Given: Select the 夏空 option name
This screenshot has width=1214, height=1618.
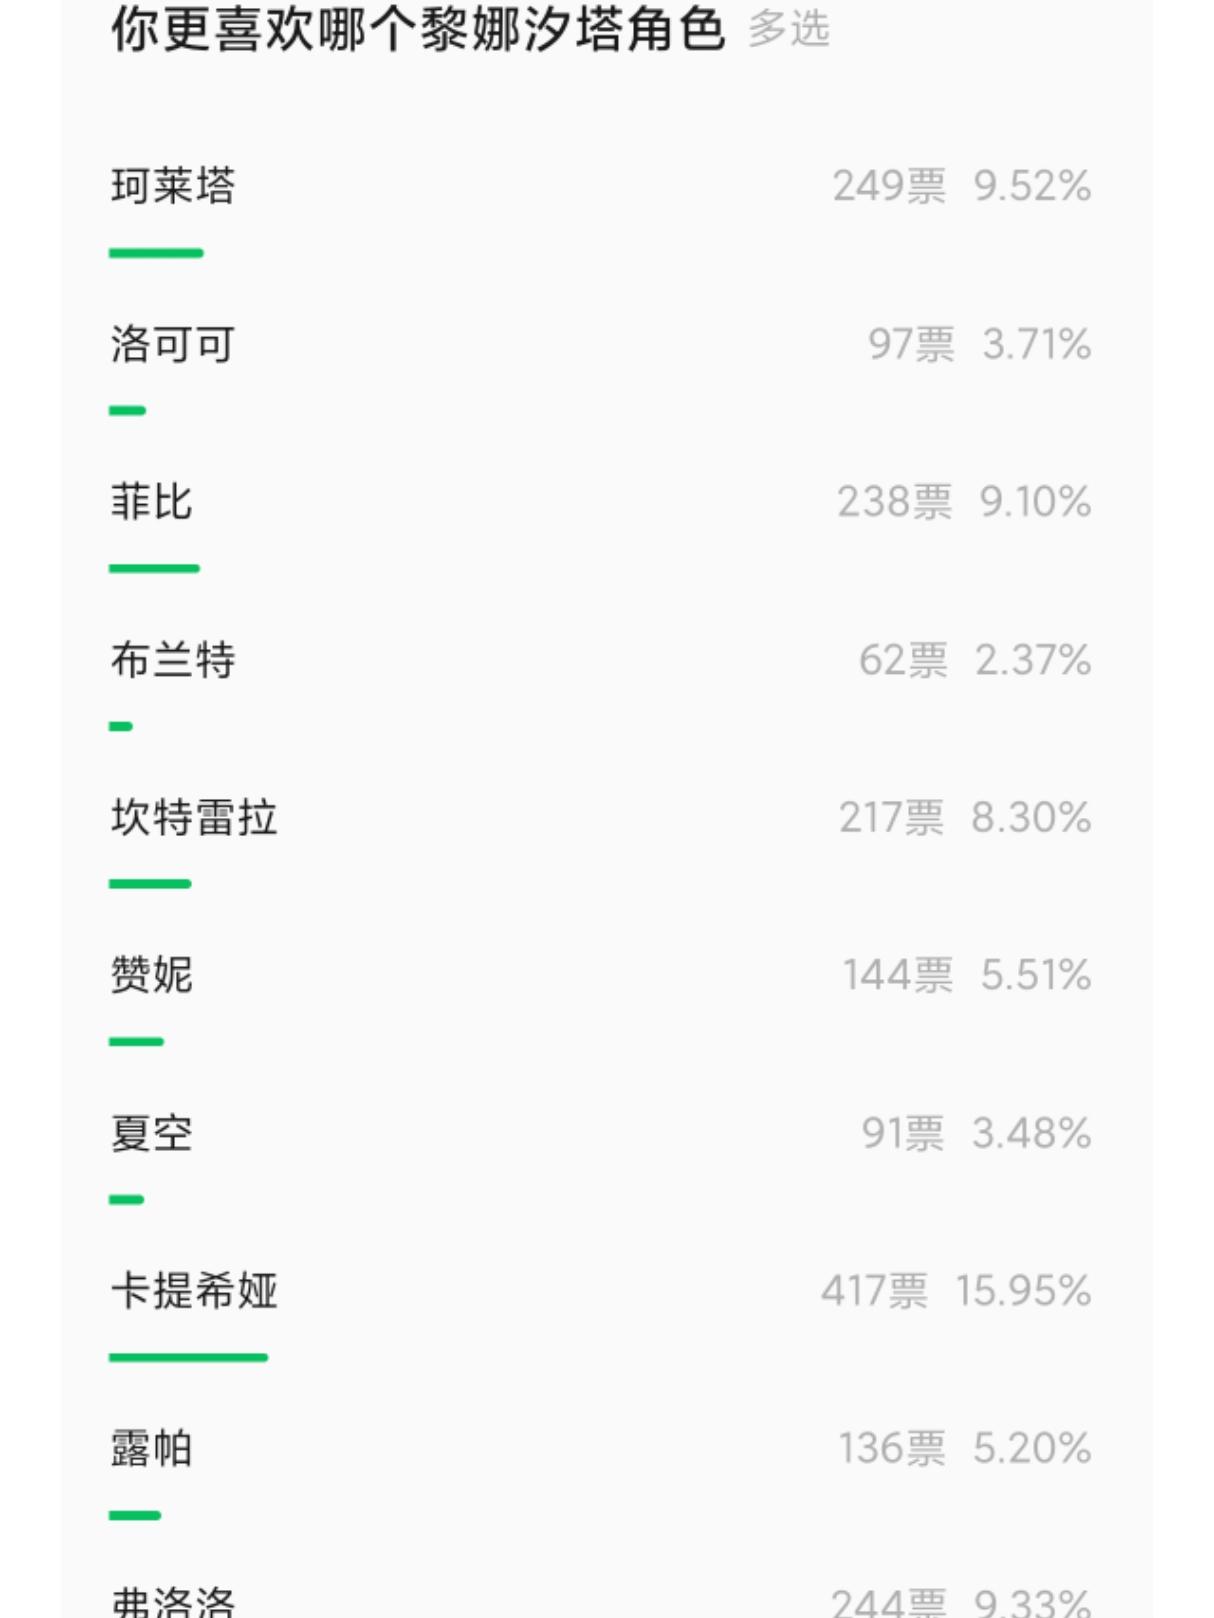Looking at the screenshot, I should 152,1133.
